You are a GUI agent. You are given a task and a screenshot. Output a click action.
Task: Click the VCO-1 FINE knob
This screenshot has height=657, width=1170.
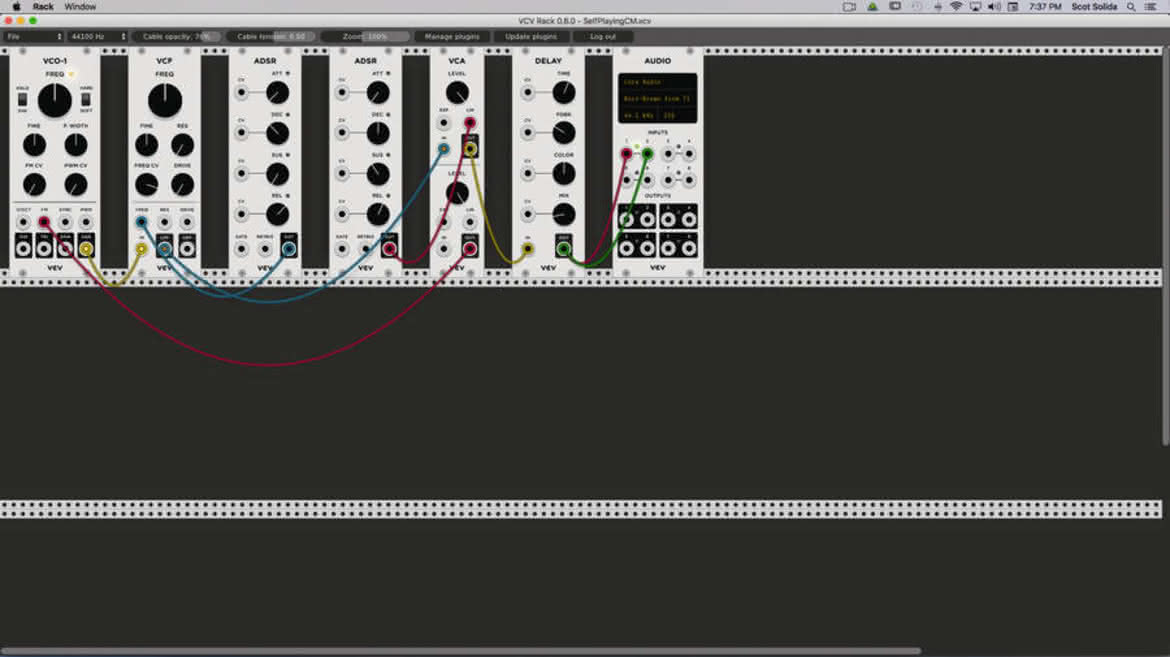tap(34, 144)
